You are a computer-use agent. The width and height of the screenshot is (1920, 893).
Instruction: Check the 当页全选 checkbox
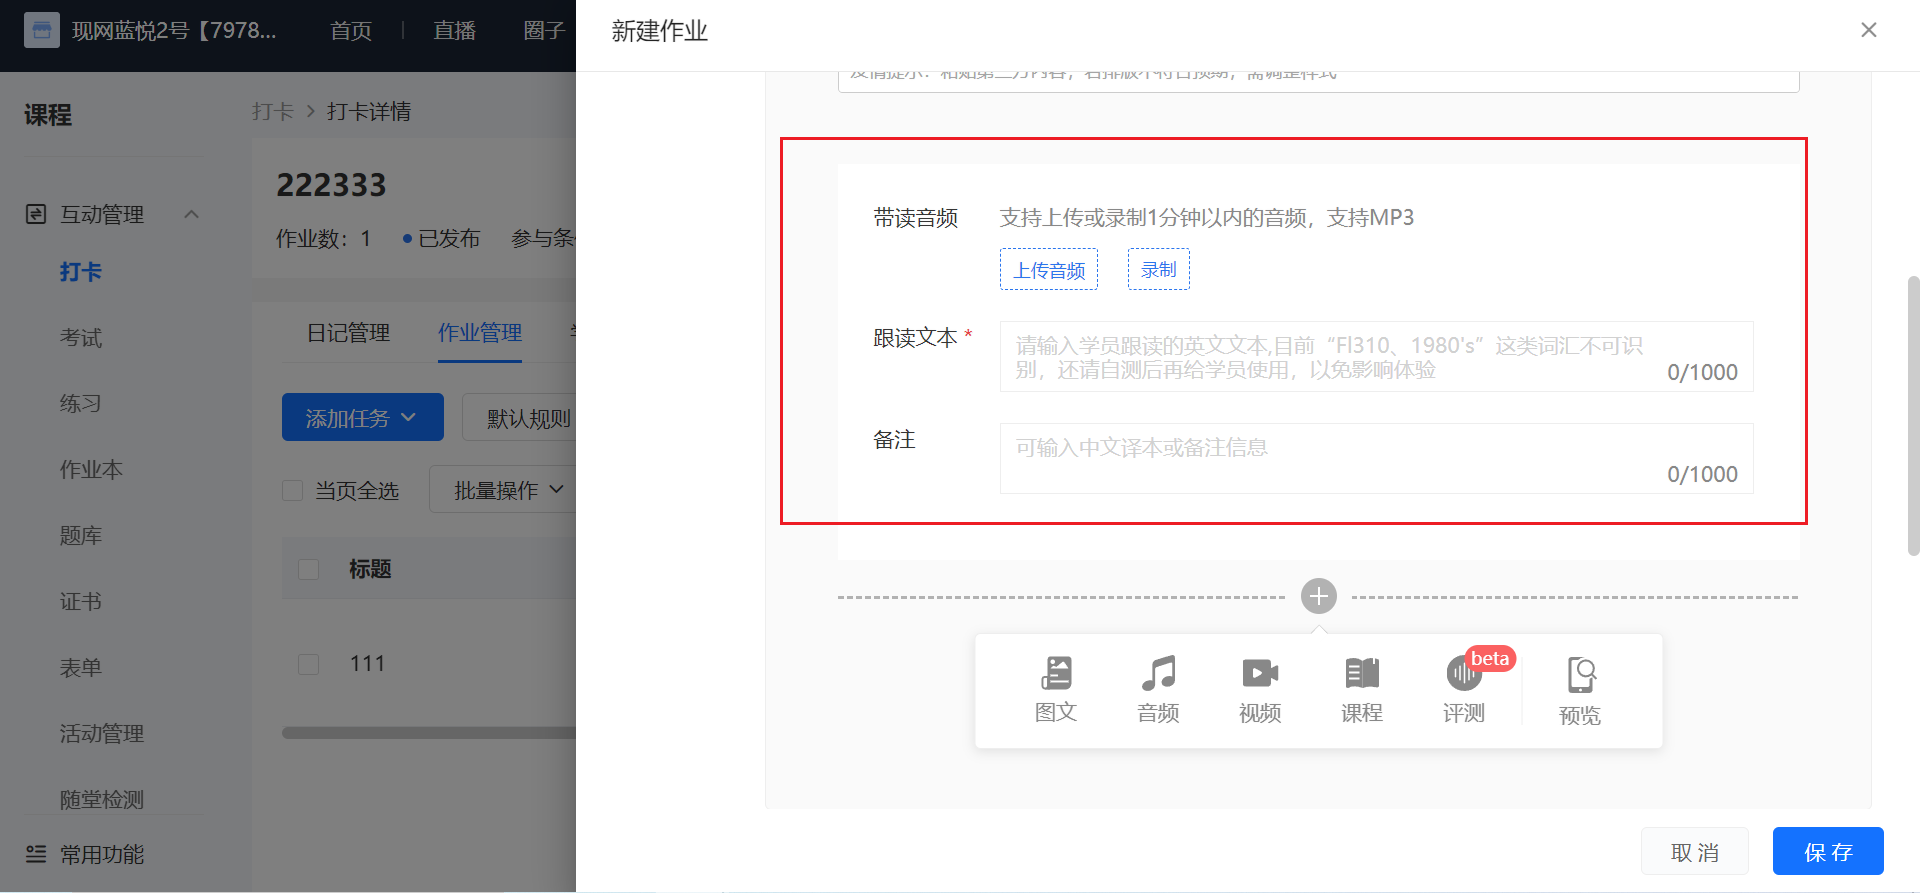(293, 491)
